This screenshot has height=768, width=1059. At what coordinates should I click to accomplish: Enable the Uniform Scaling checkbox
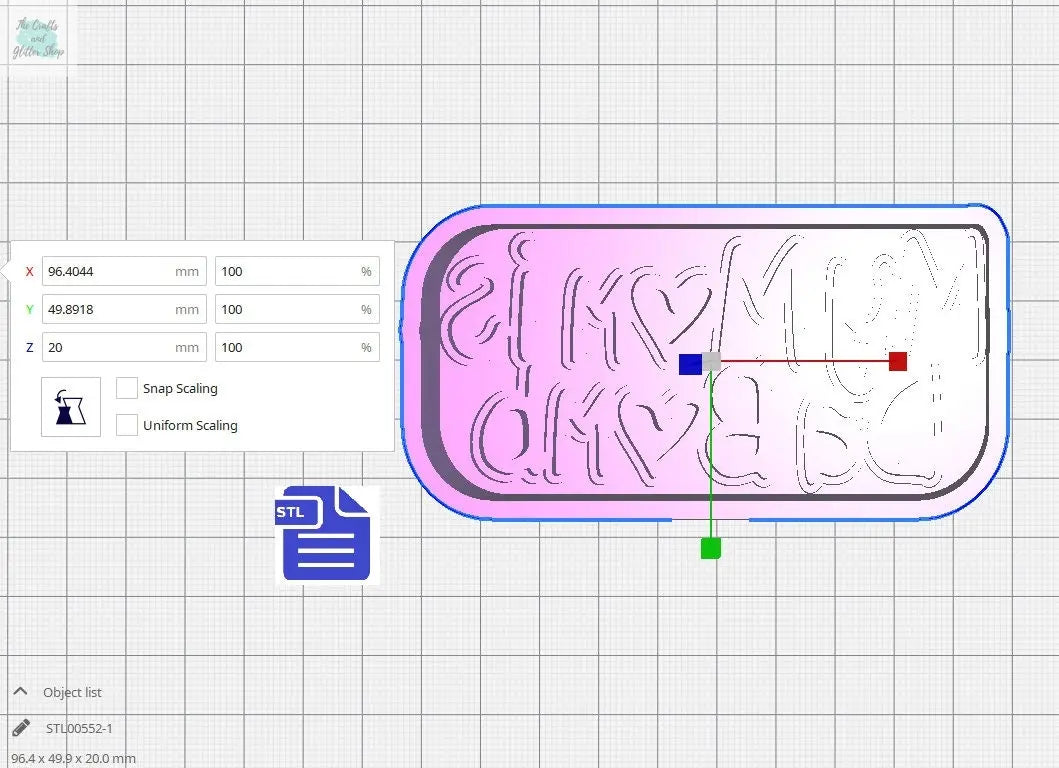pyautogui.click(x=127, y=425)
